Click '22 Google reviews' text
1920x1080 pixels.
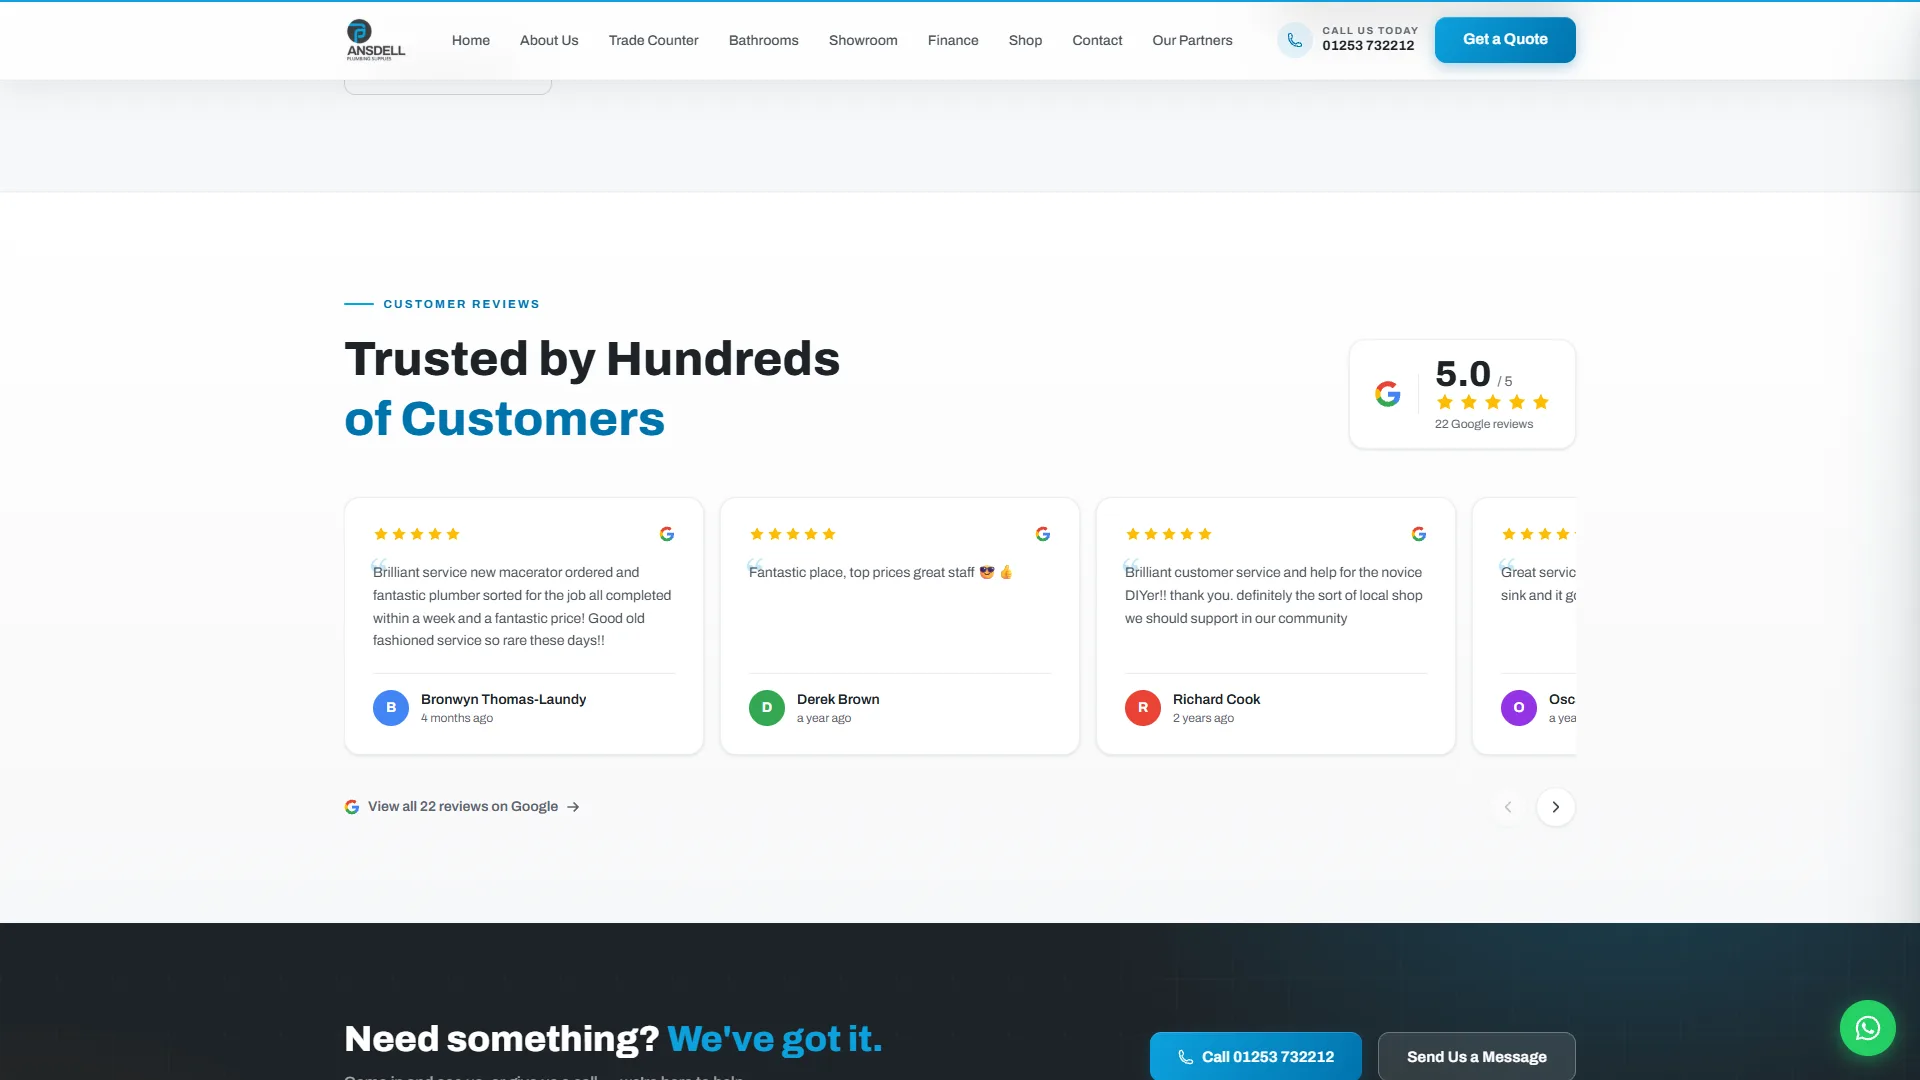click(1484, 424)
